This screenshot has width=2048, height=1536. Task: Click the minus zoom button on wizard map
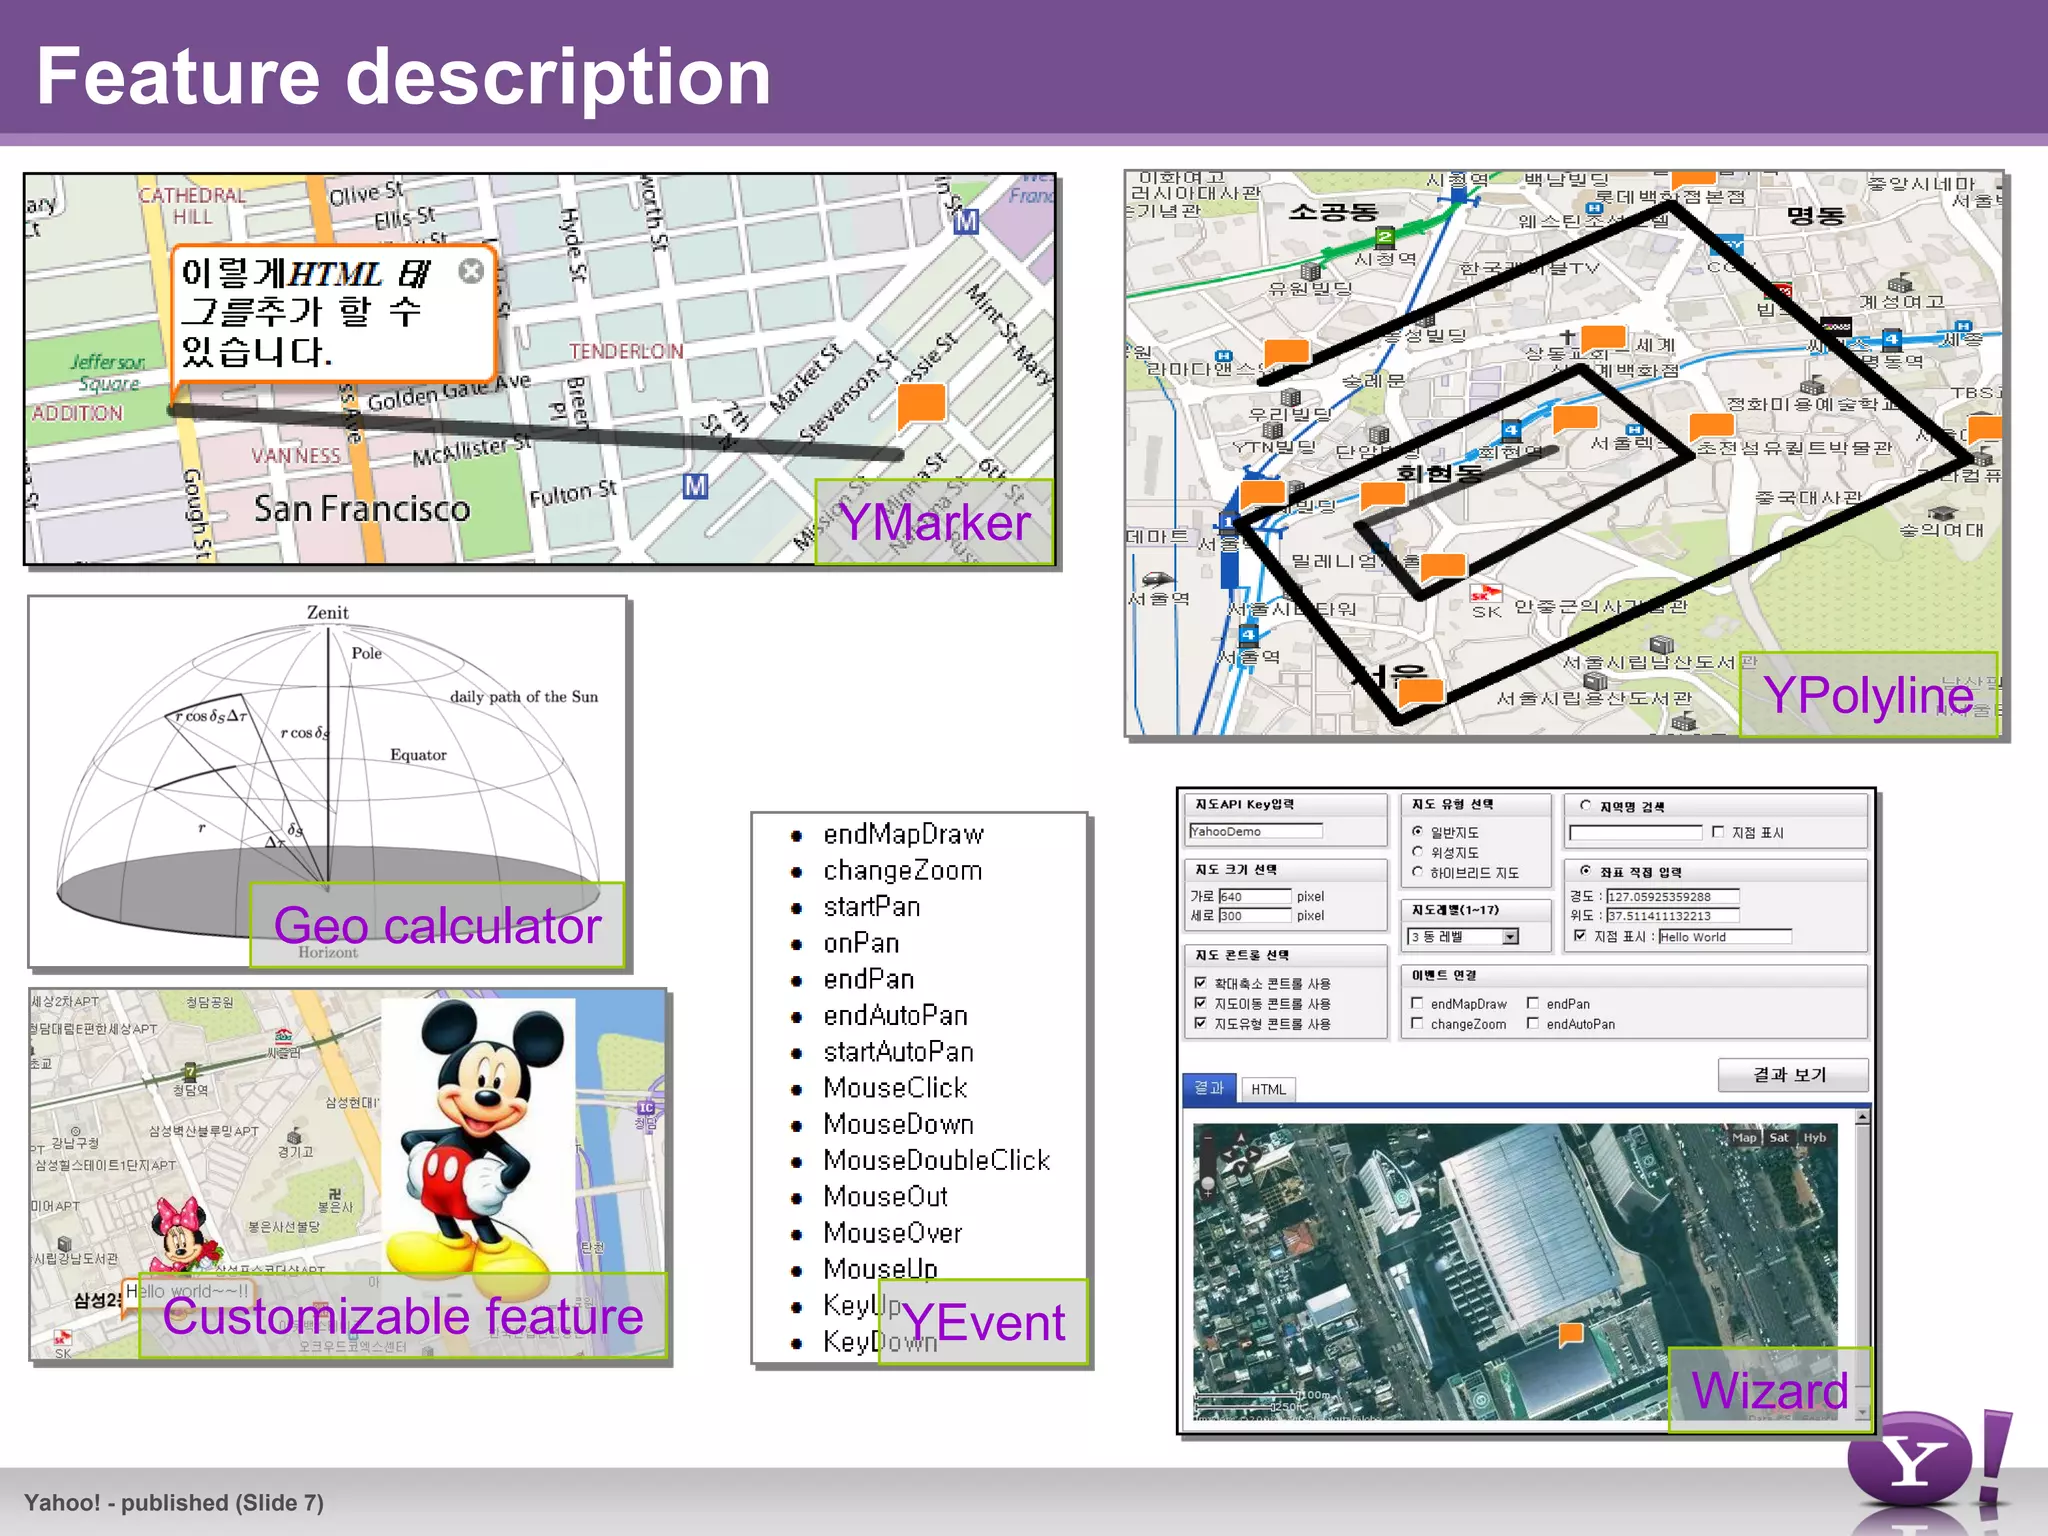(1208, 1138)
